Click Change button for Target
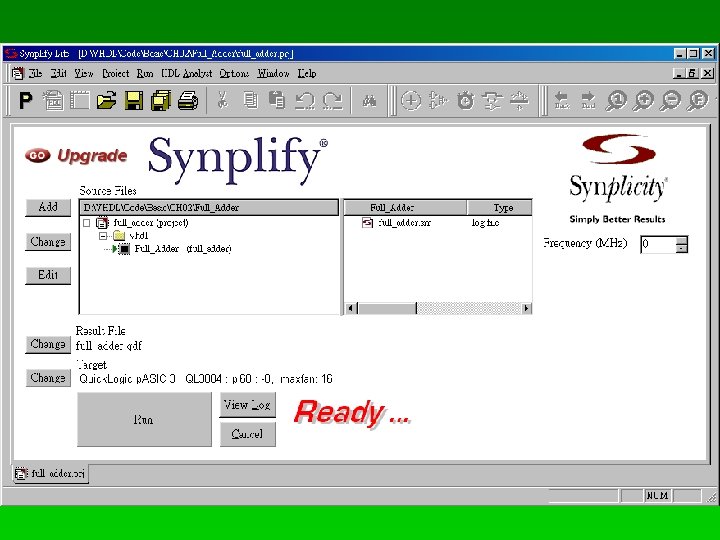 tap(48, 378)
